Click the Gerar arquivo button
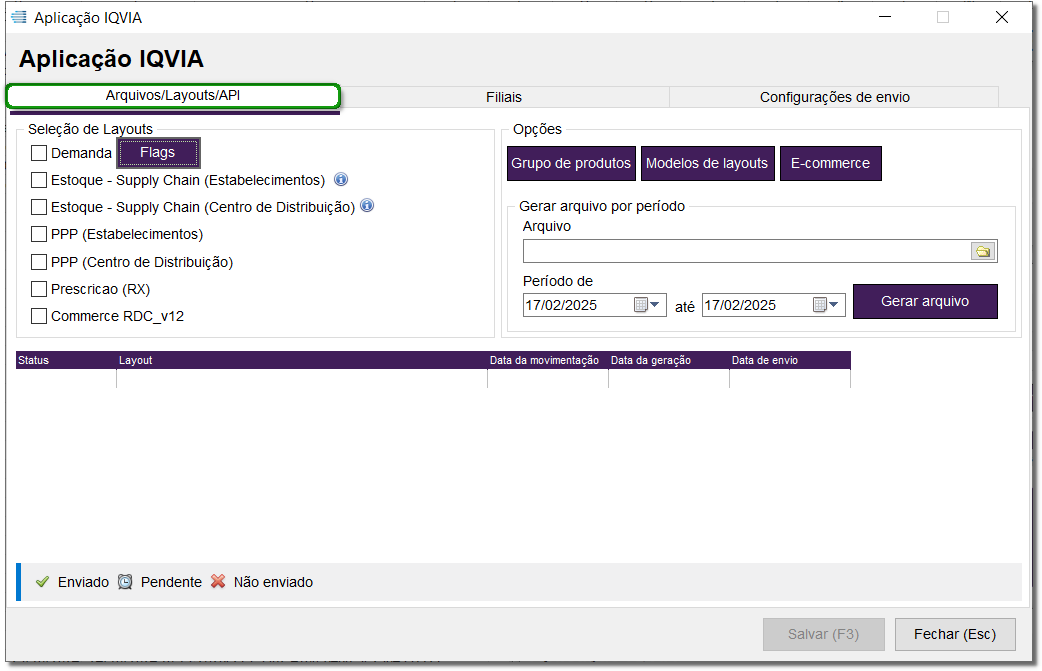The height and width of the screenshot is (671, 1042). tap(925, 302)
